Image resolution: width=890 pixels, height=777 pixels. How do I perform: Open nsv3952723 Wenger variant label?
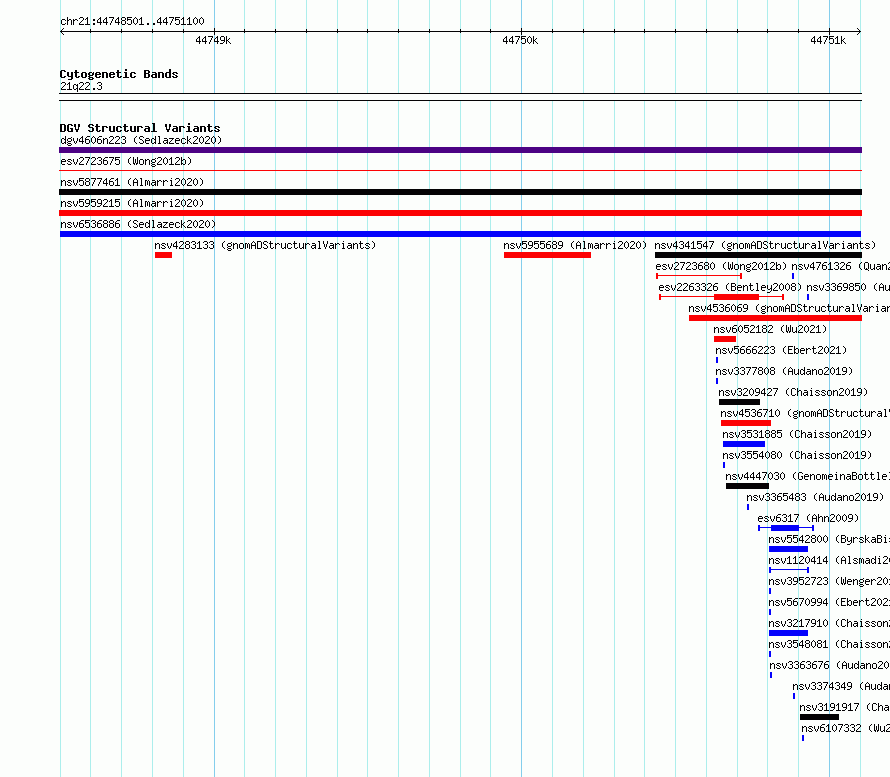(829, 581)
